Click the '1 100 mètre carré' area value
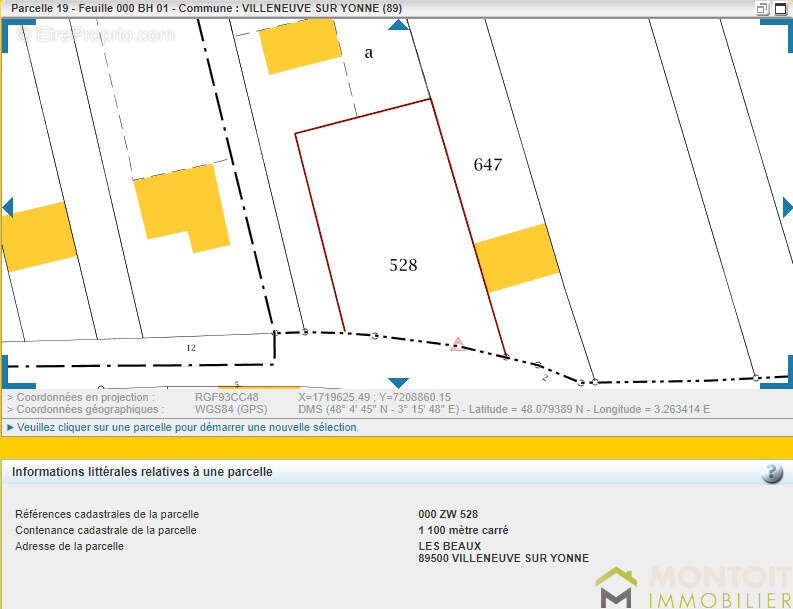This screenshot has width=793, height=609. (x=463, y=531)
